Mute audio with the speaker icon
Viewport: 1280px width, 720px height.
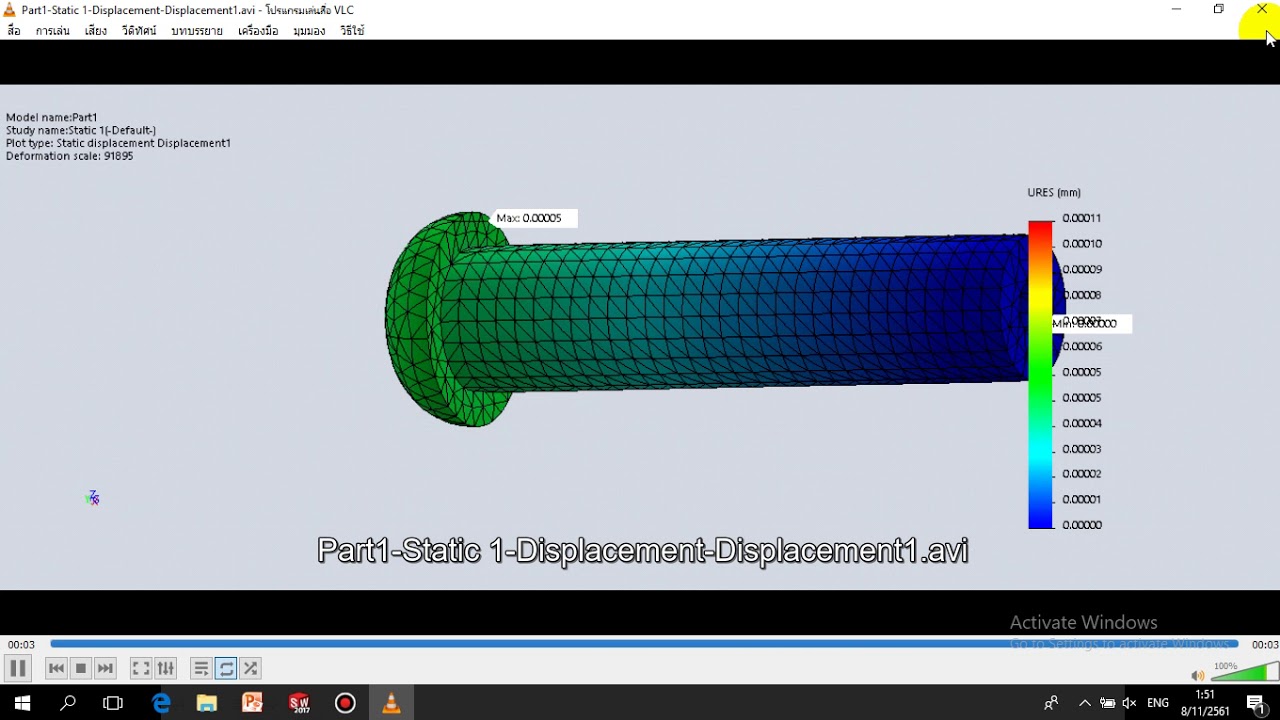(1198, 675)
